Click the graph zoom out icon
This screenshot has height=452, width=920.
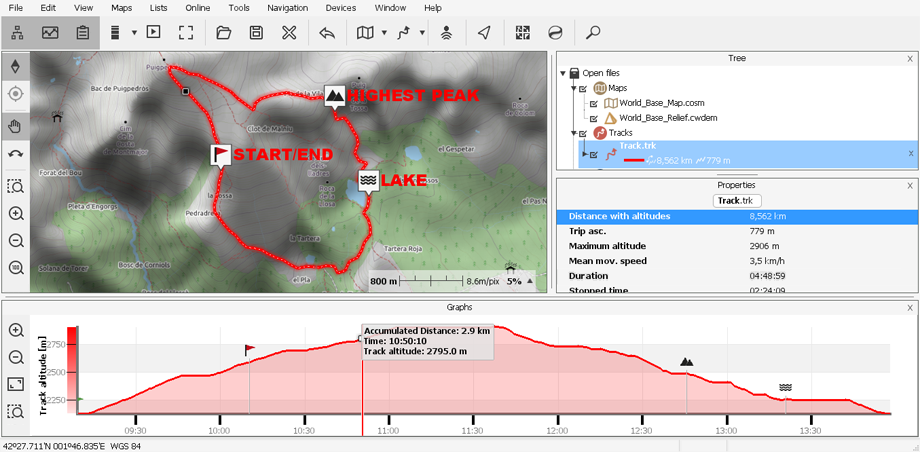tap(16, 357)
